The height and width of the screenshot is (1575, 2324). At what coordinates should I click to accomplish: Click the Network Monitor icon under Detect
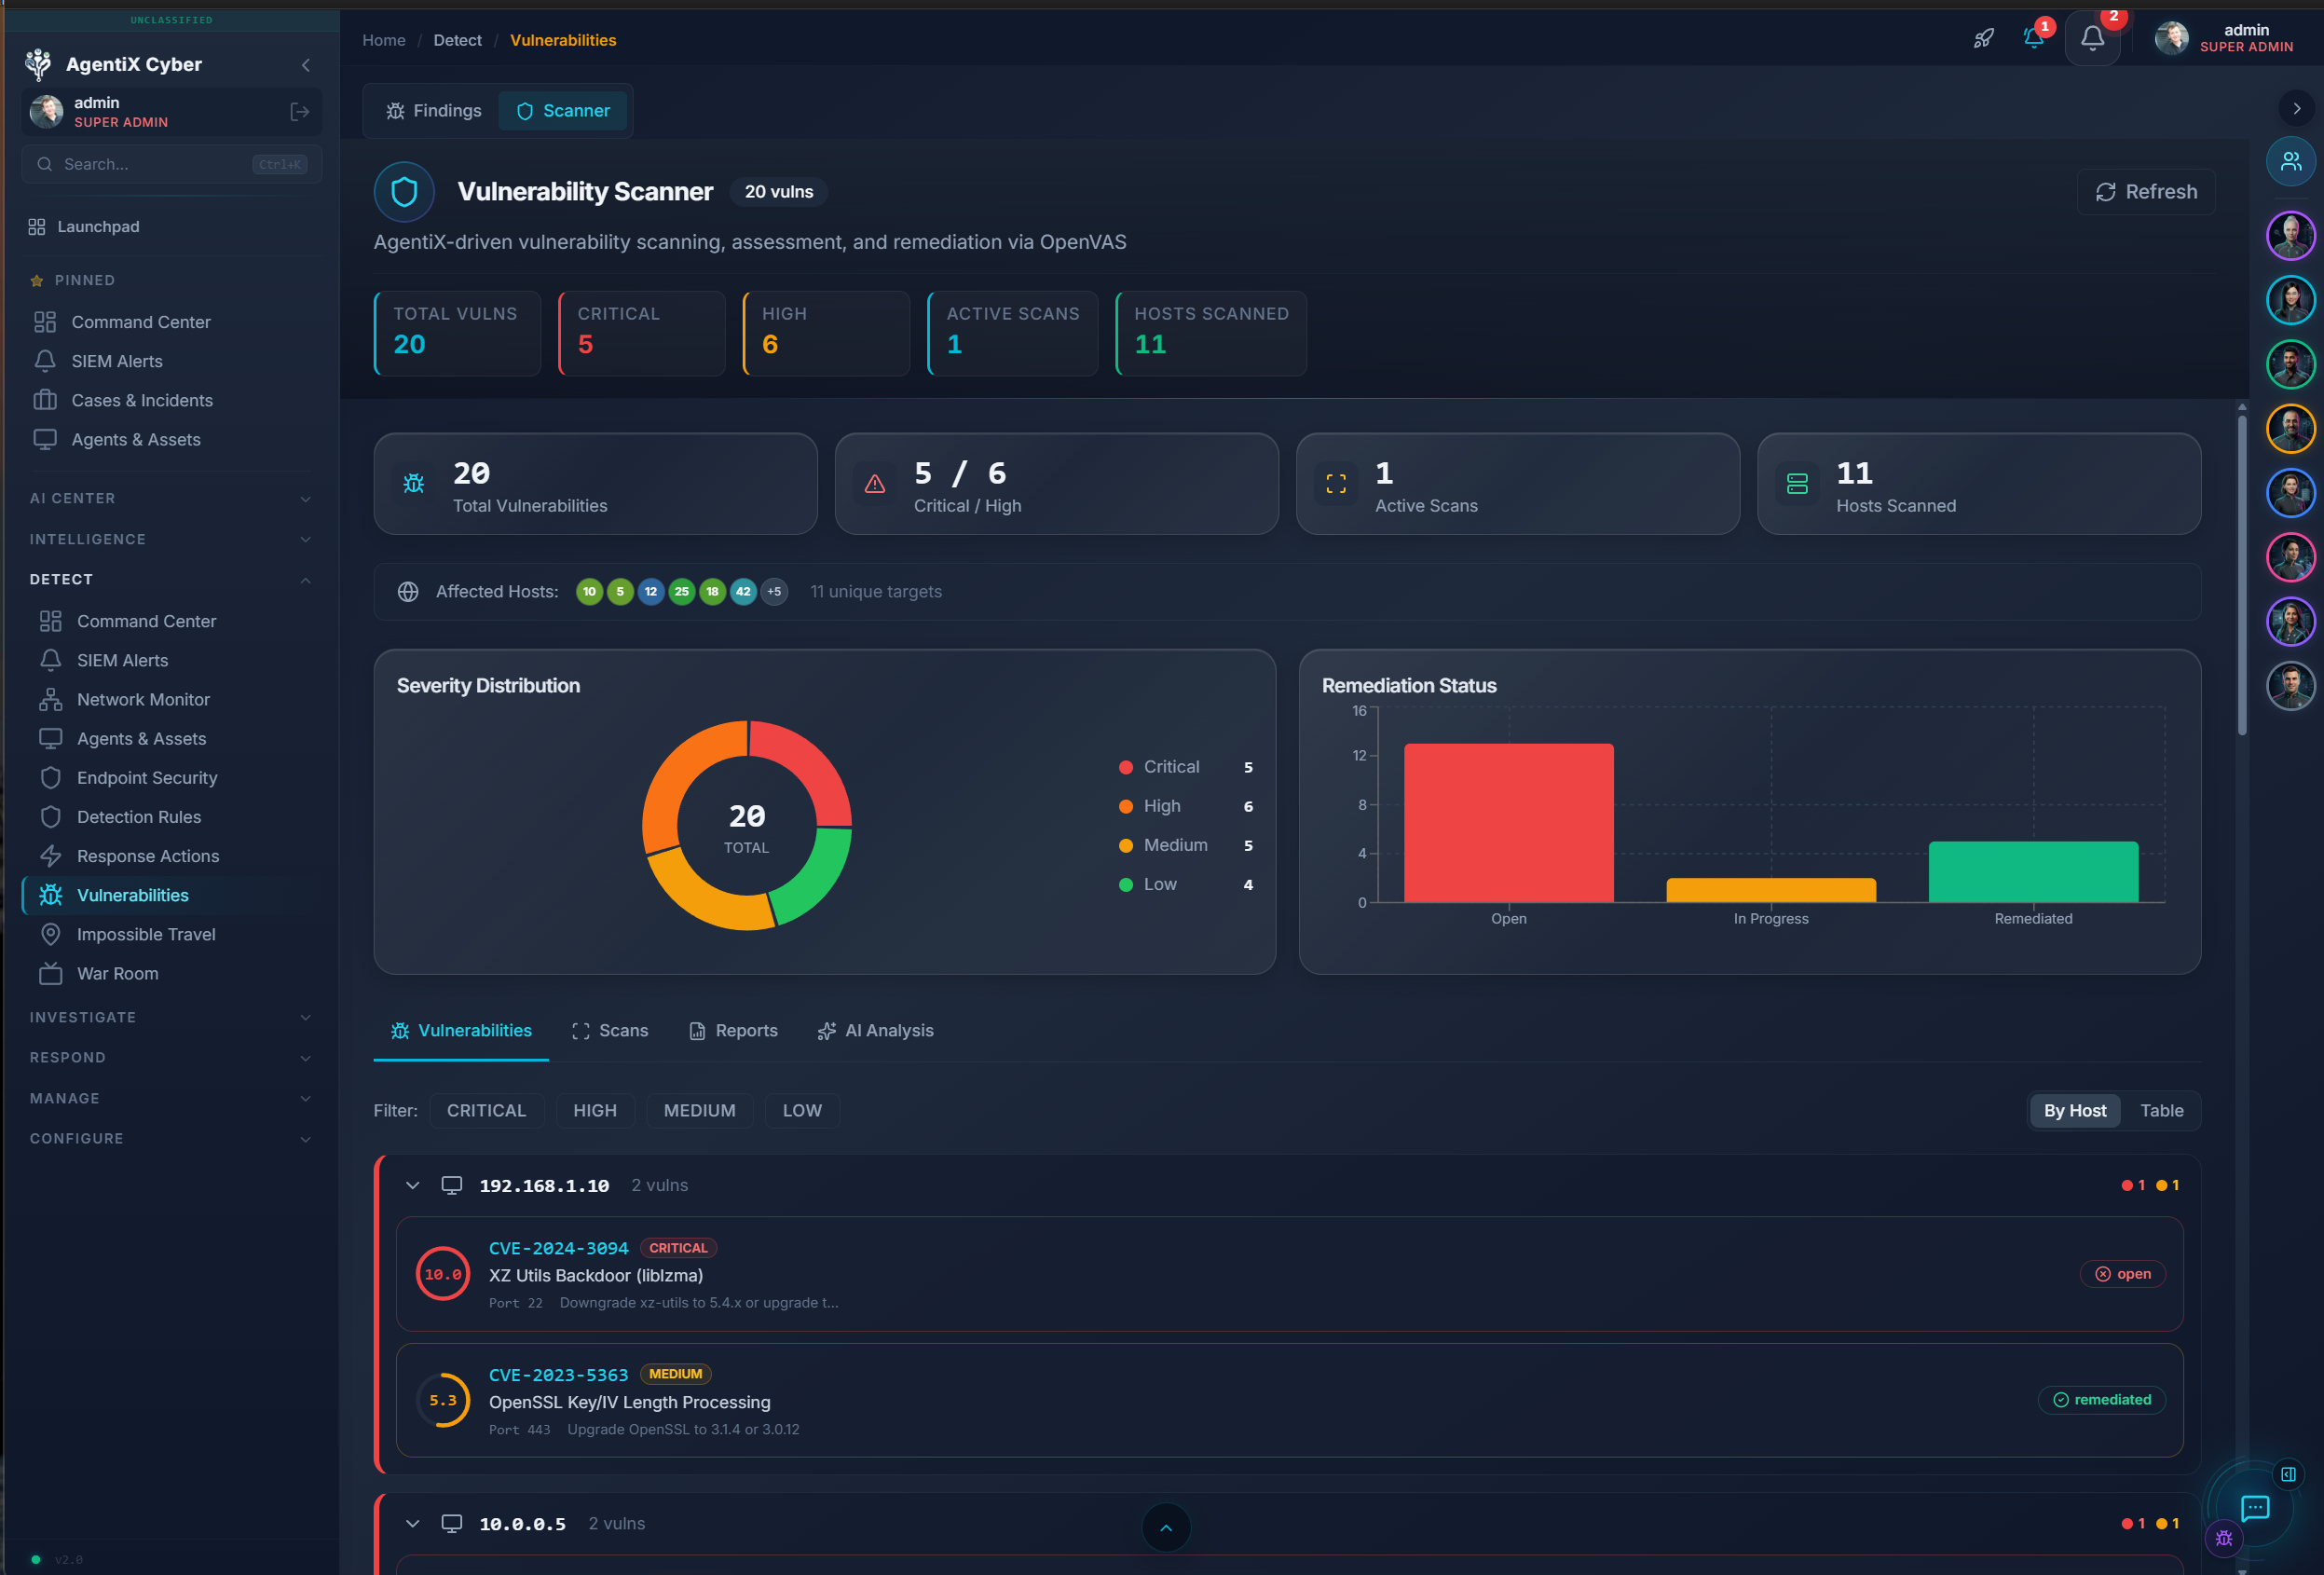click(x=51, y=699)
